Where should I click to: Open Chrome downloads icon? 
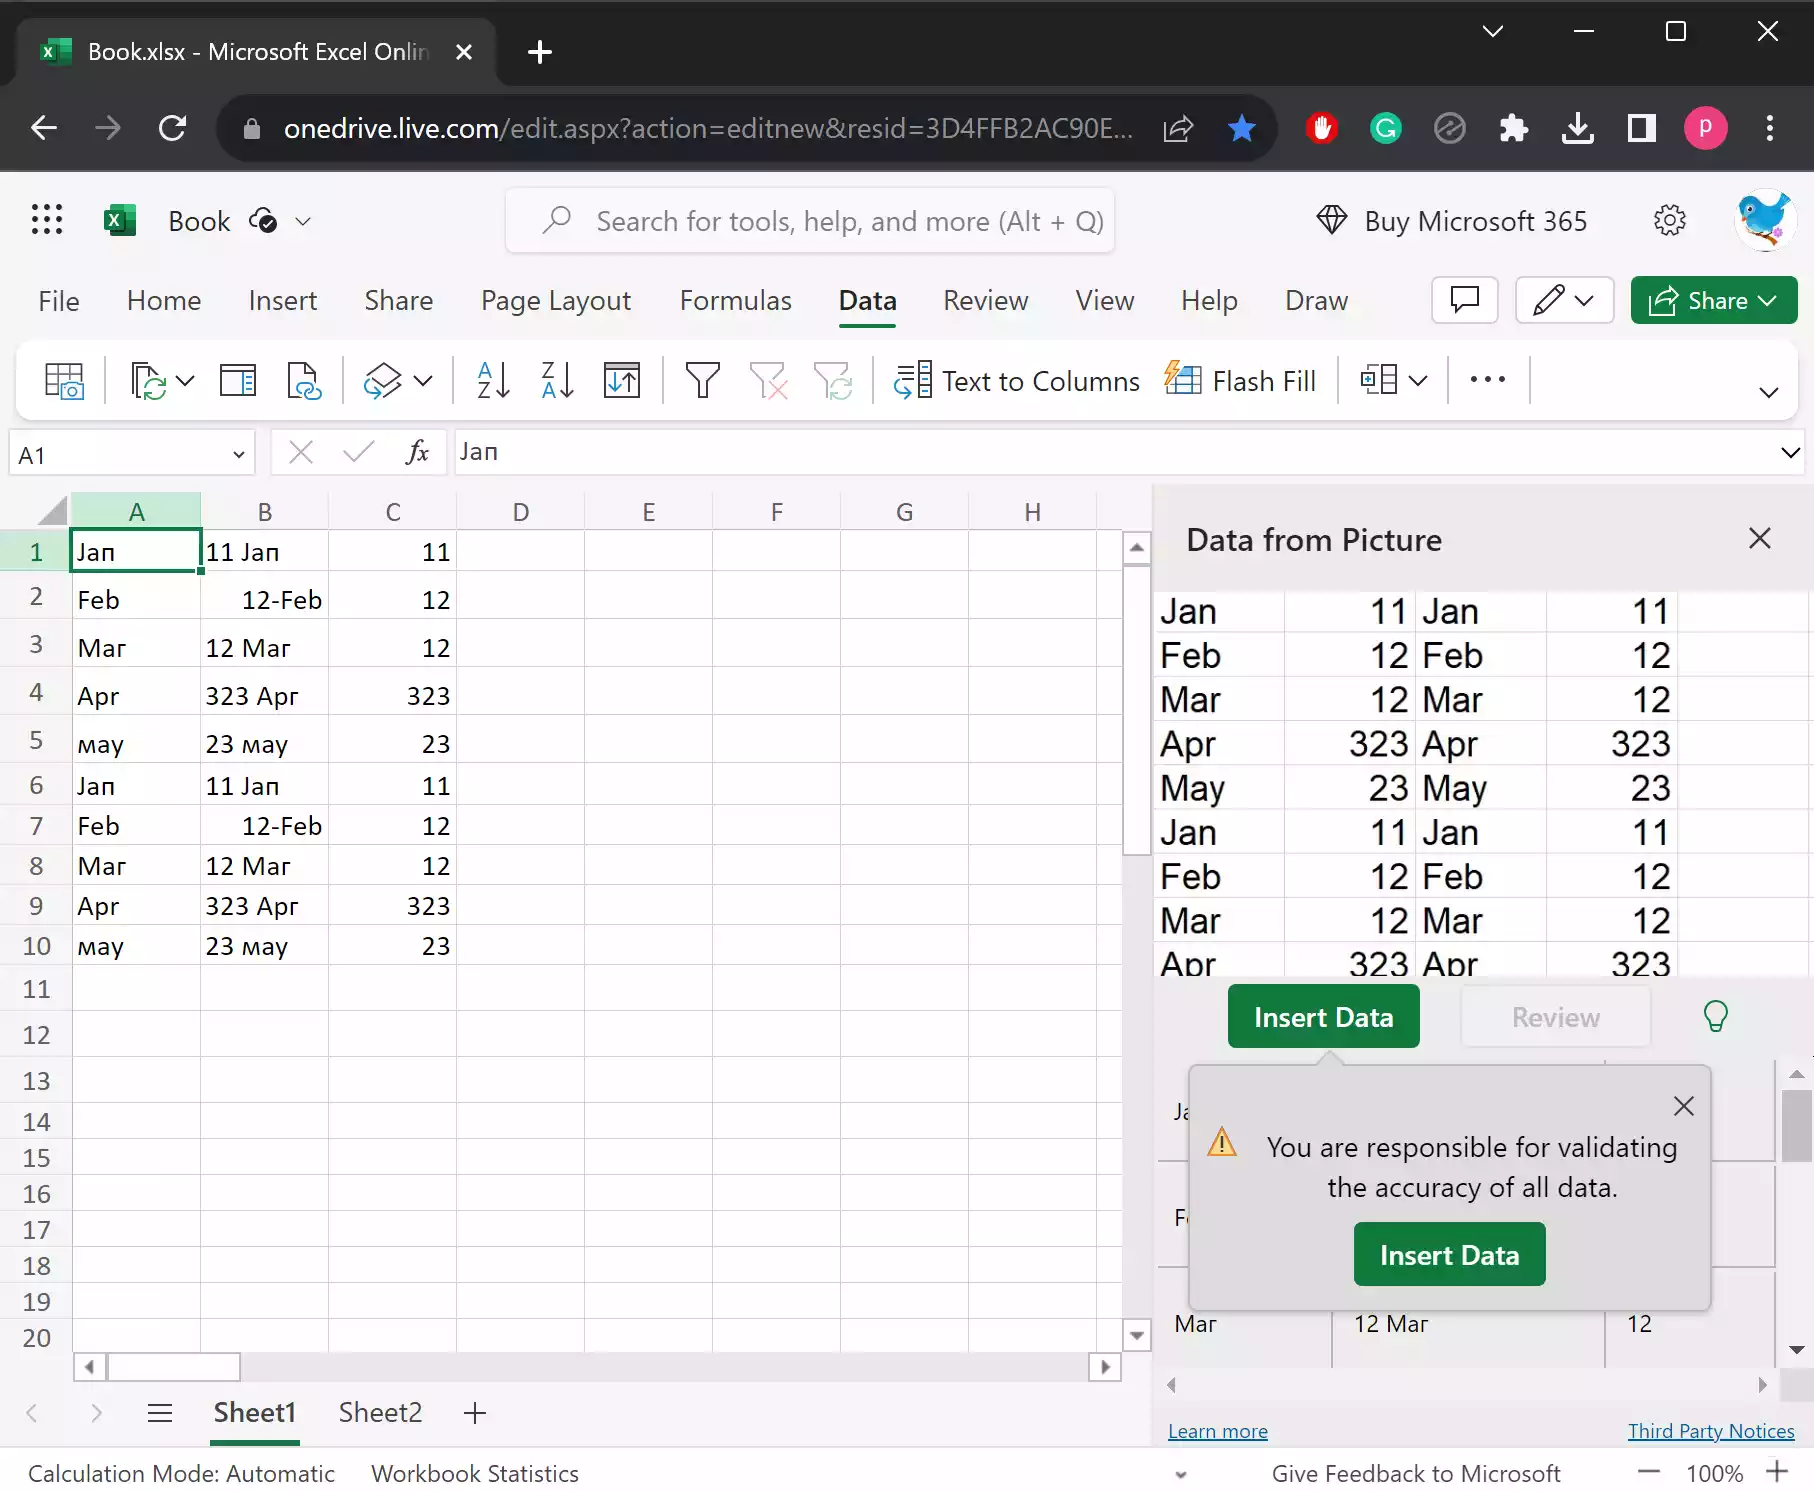[x=1578, y=128]
